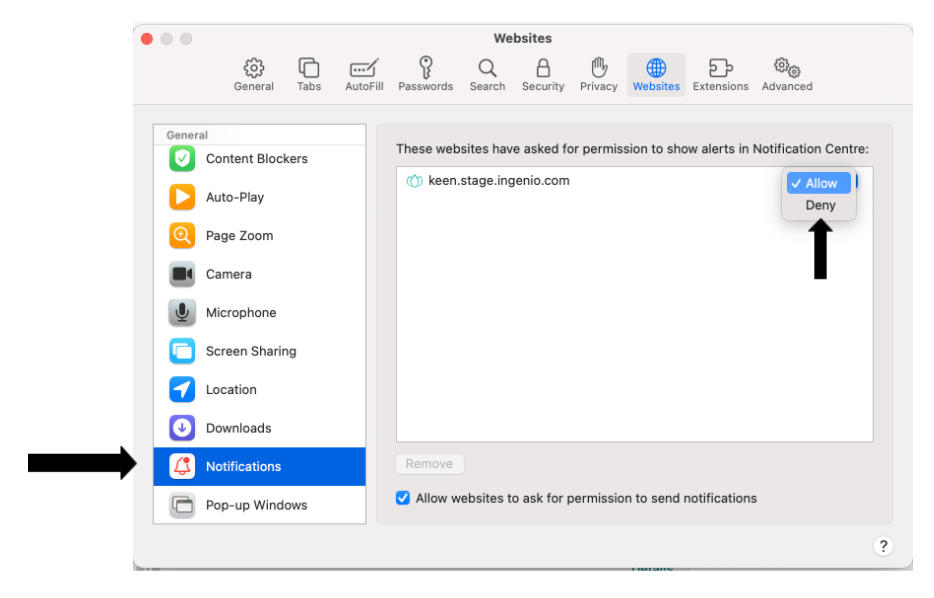Open the Privacy preferences pane
This screenshot has width=934, height=598.
click(598, 75)
